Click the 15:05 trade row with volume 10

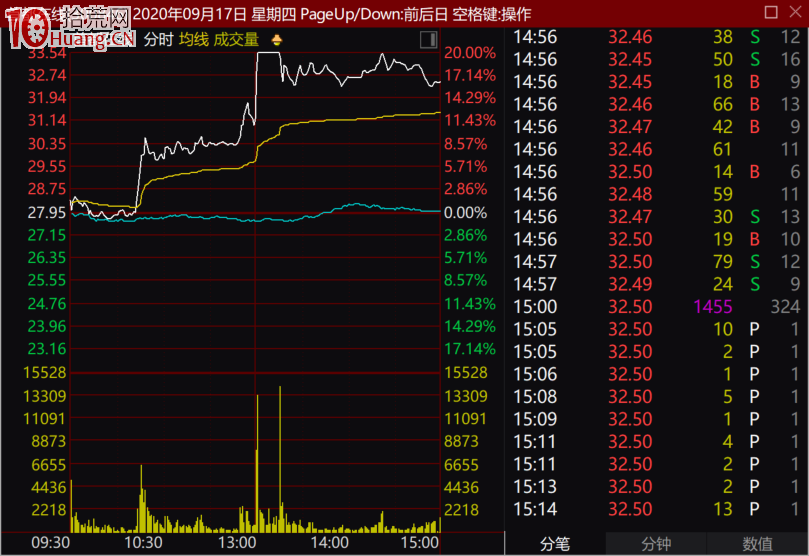[656, 330]
